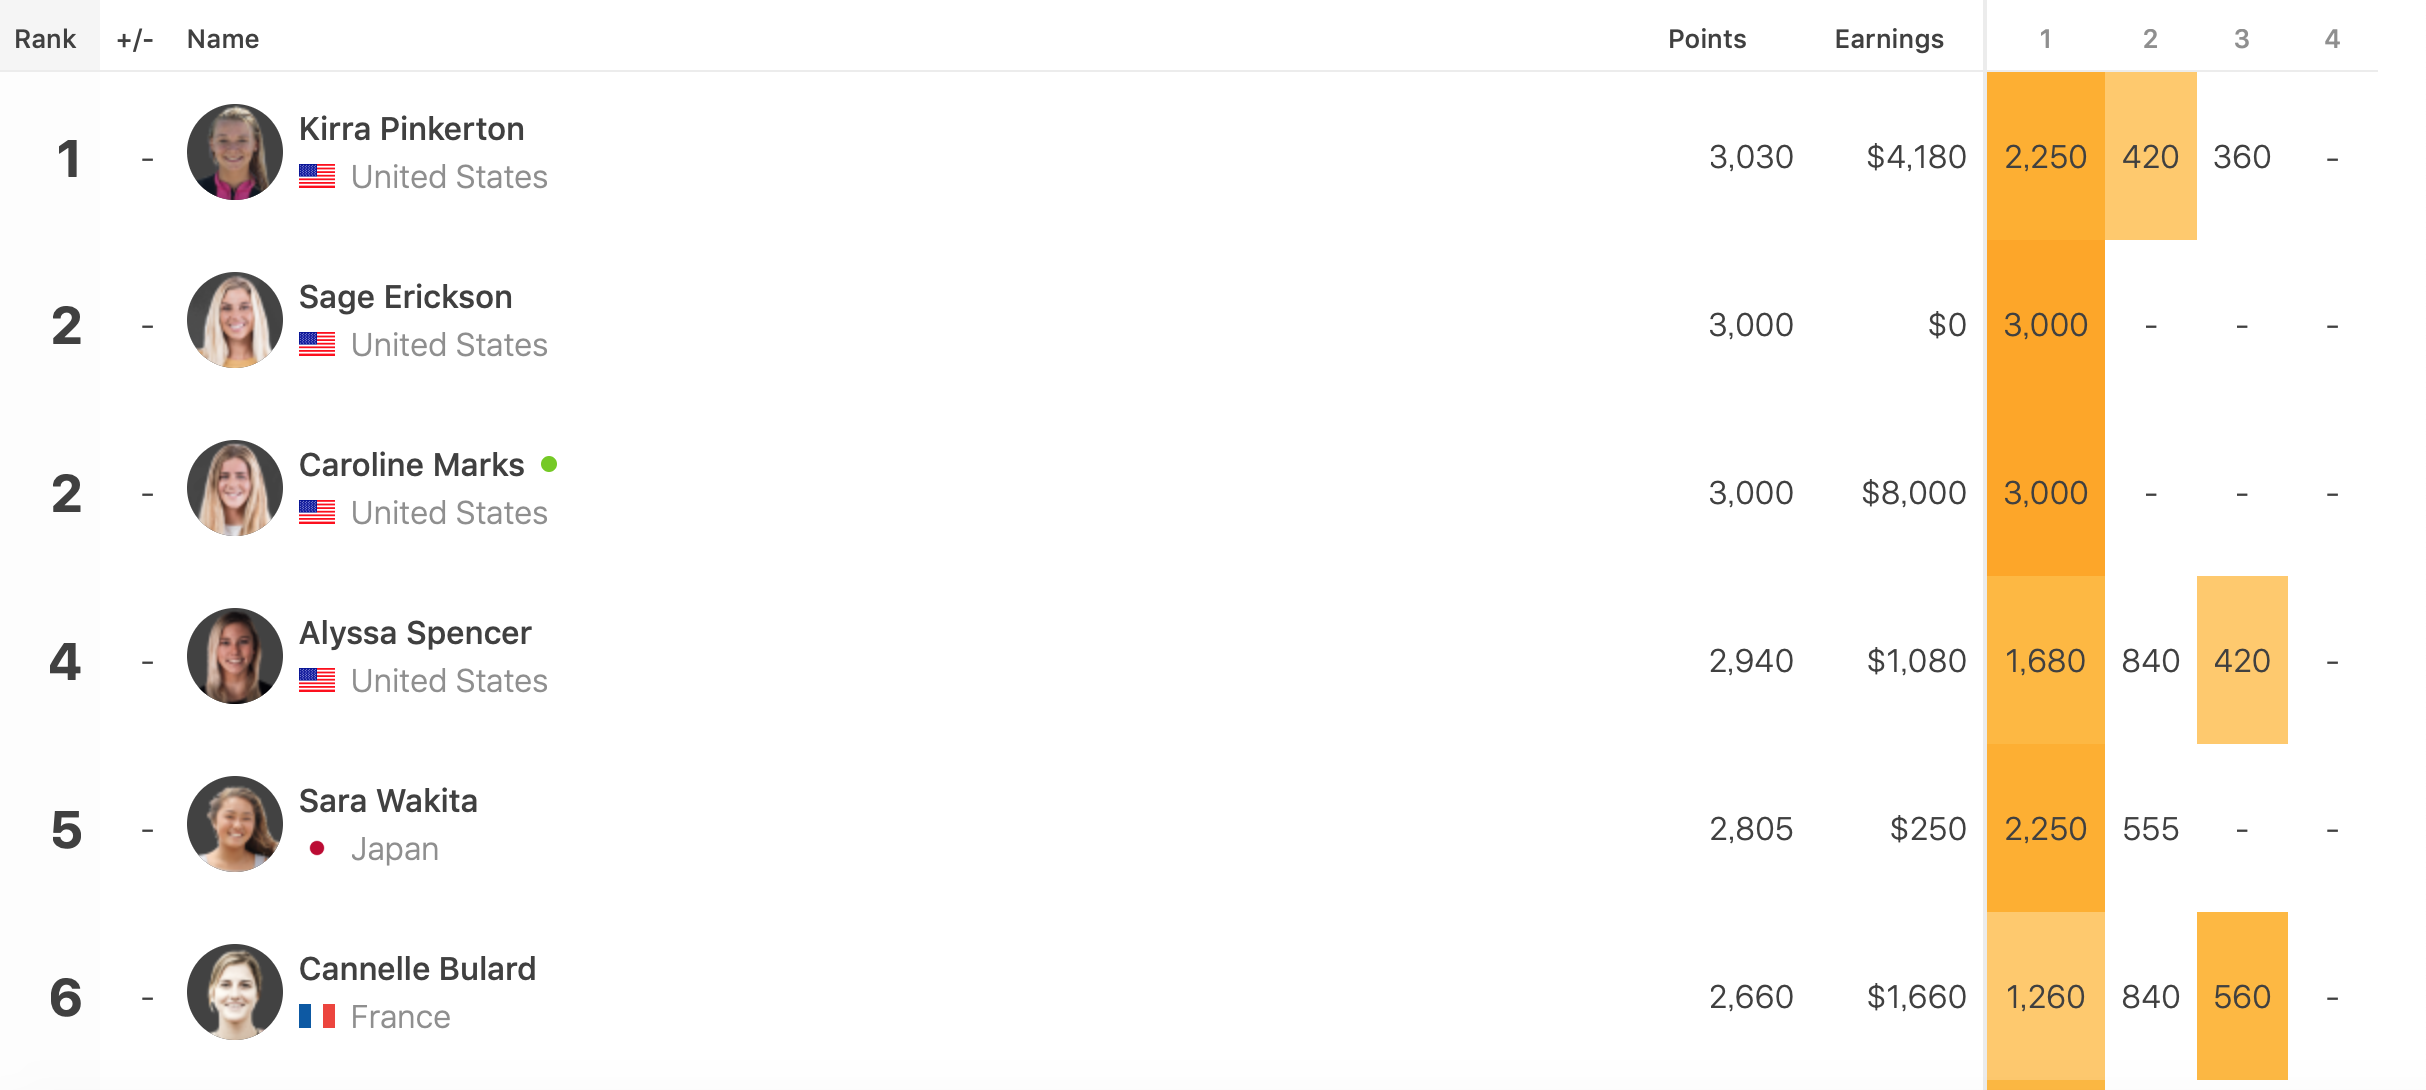Viewport: 2426px width, 1090px height.
Task: Click US flag under Alyssa Spencer
Action: tap(317, 681)
